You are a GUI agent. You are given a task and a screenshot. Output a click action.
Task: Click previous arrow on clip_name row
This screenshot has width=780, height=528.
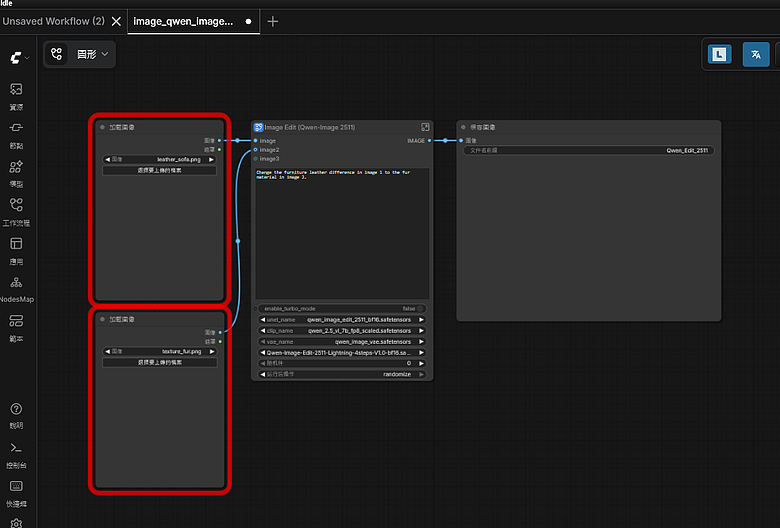(x=262, y=330)
